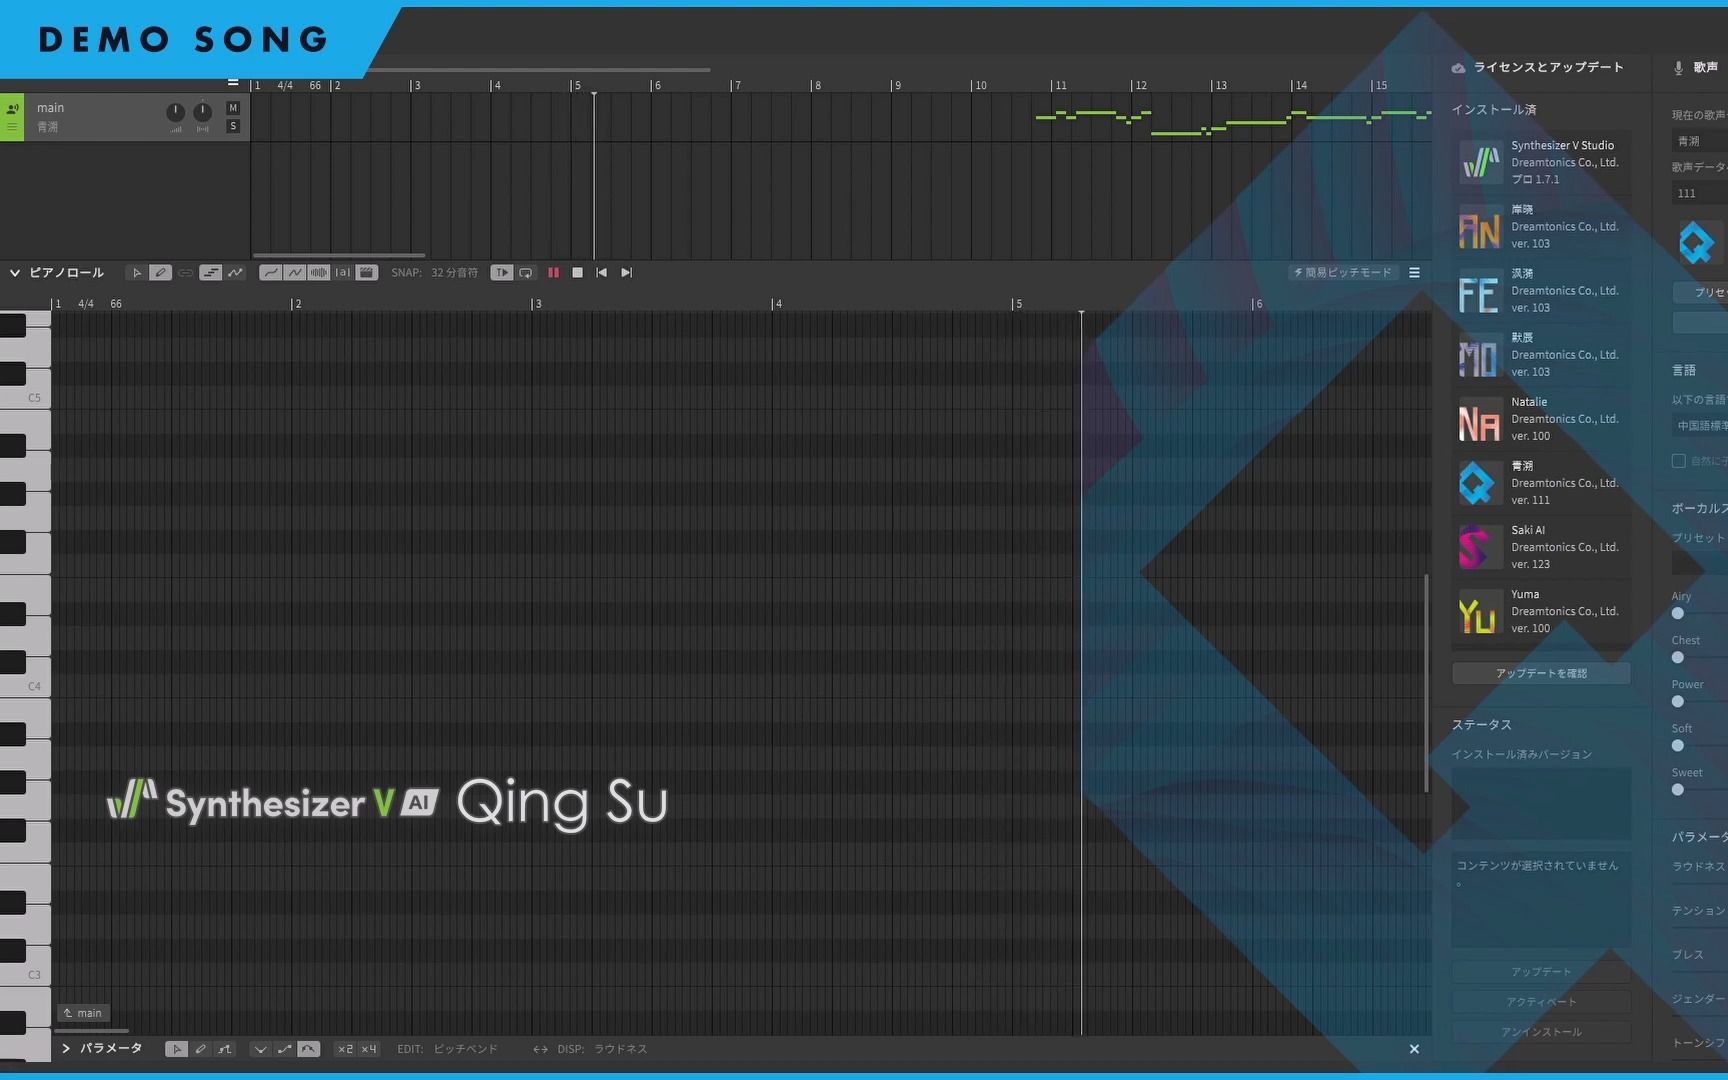The width and height of the screenshot is (1728, 1080).
Task: Select the Yuma voice database entry
Action: [x=1541, y=611]
